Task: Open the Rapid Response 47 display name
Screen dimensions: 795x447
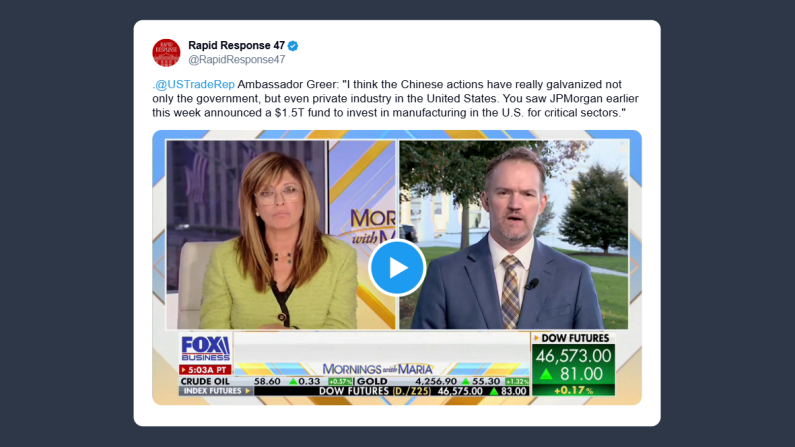Action: point(236,46)
